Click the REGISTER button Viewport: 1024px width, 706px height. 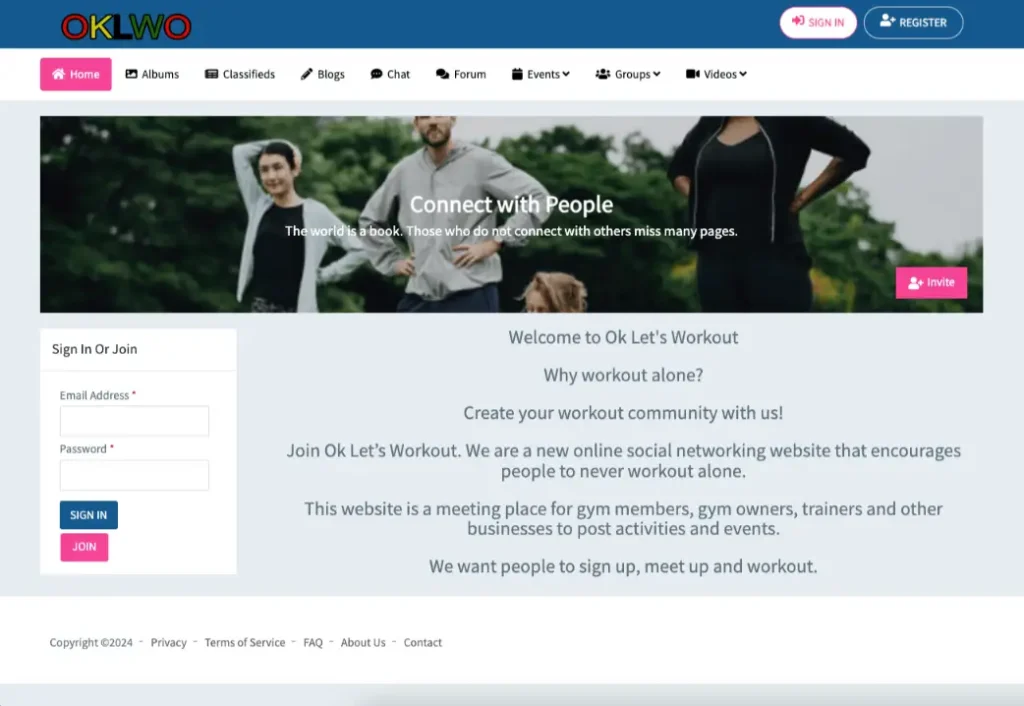tap(913, 22)
